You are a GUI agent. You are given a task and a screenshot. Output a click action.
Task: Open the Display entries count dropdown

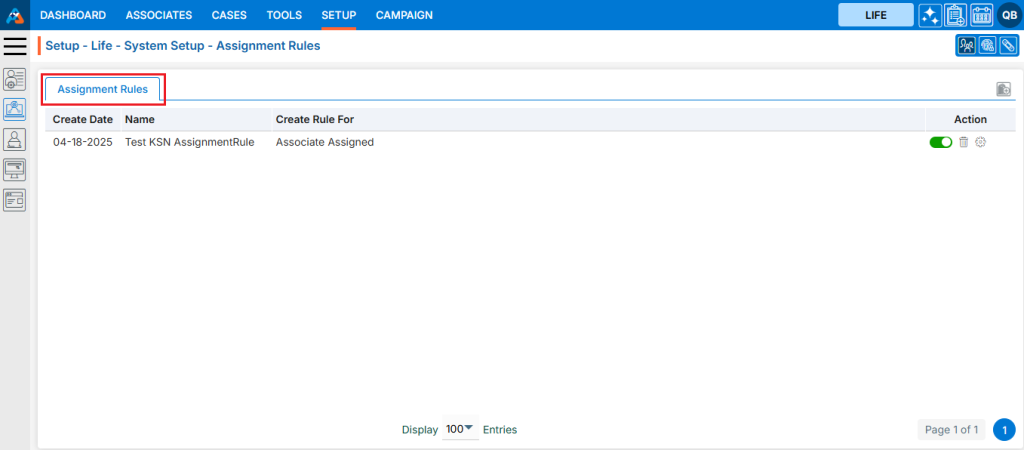[460, 429]
